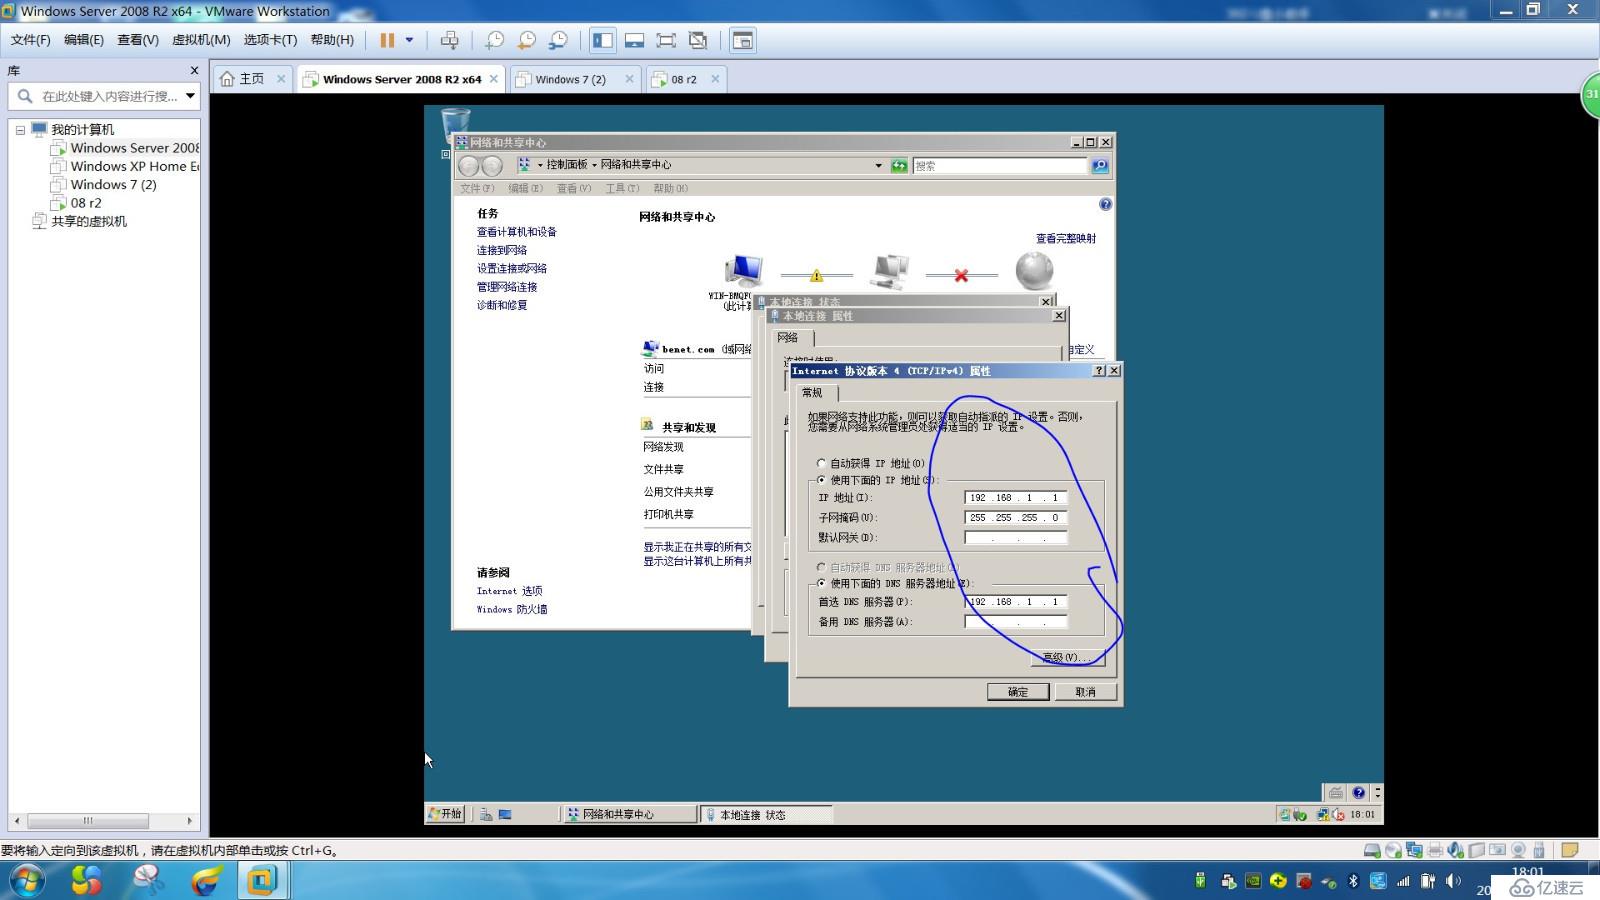Viewport: 1600px width, 900px height.
Task: Switch to the 主页 tab
Action: [252, 79]
